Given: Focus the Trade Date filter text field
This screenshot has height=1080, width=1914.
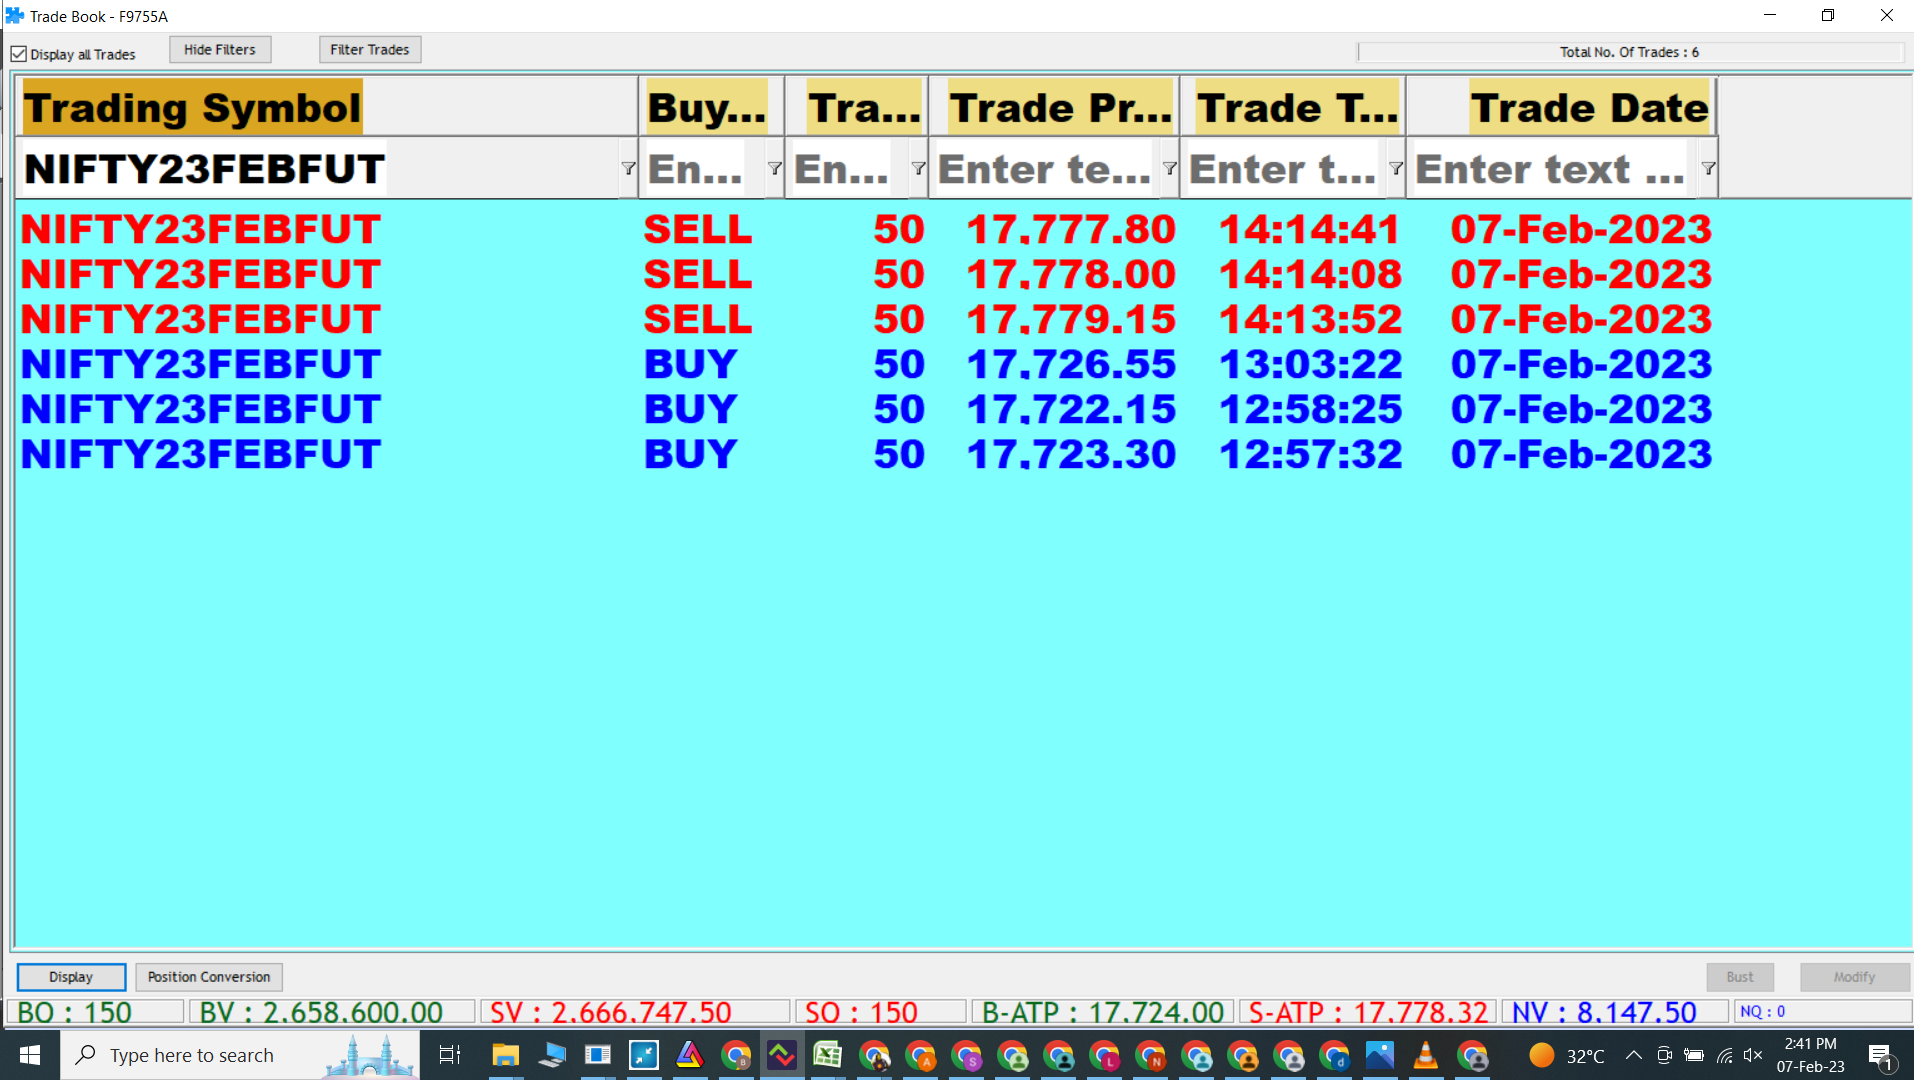Looking at the screenshot, I should point(1554,168).
